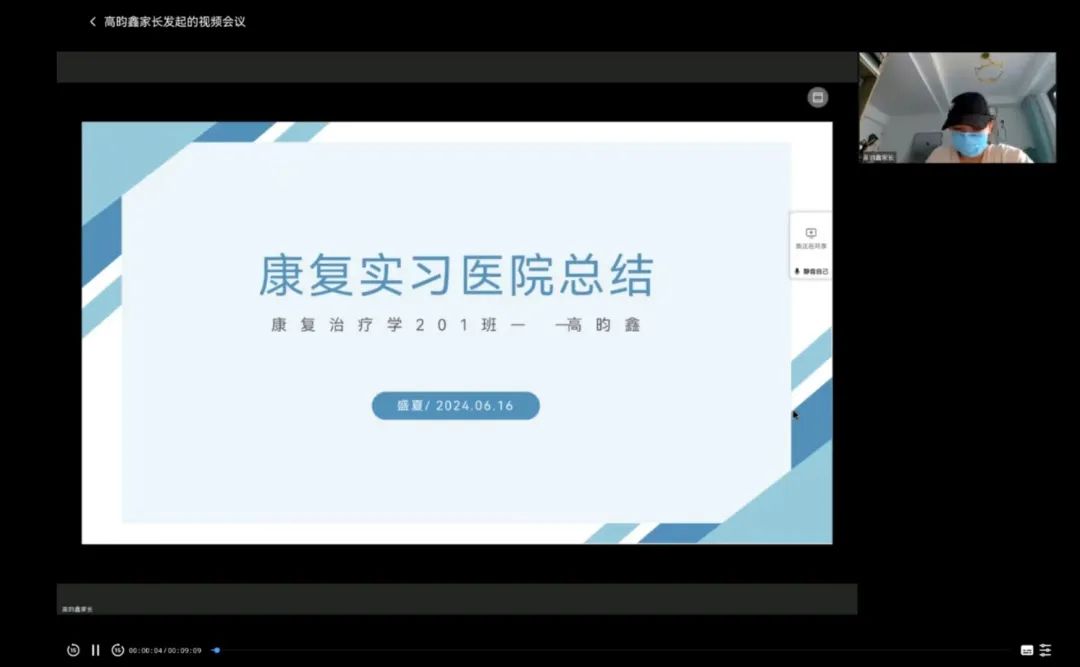Image resolution: width=1080 pixels, height=667 pixels.
Task: Pause the meeting recording
Action: (96, 650)
